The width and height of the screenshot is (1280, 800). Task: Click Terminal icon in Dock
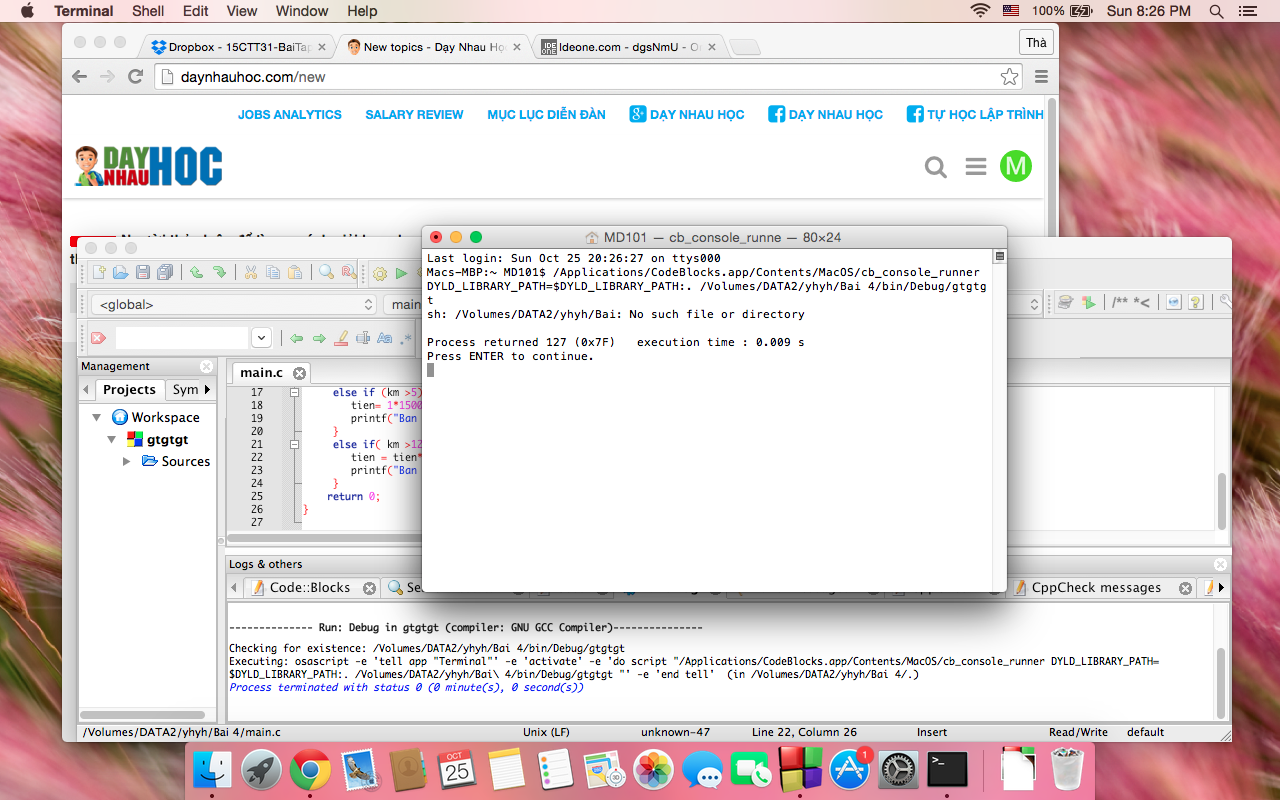947,770
